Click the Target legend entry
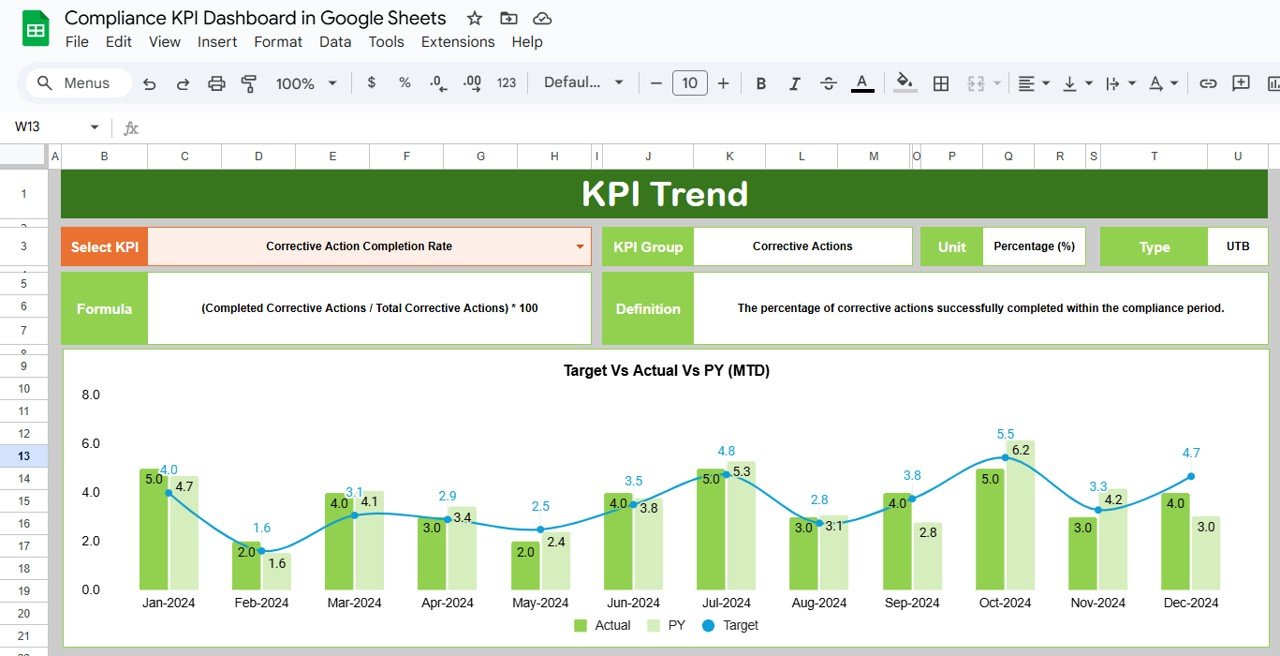1280x656 pixels. 729,625
